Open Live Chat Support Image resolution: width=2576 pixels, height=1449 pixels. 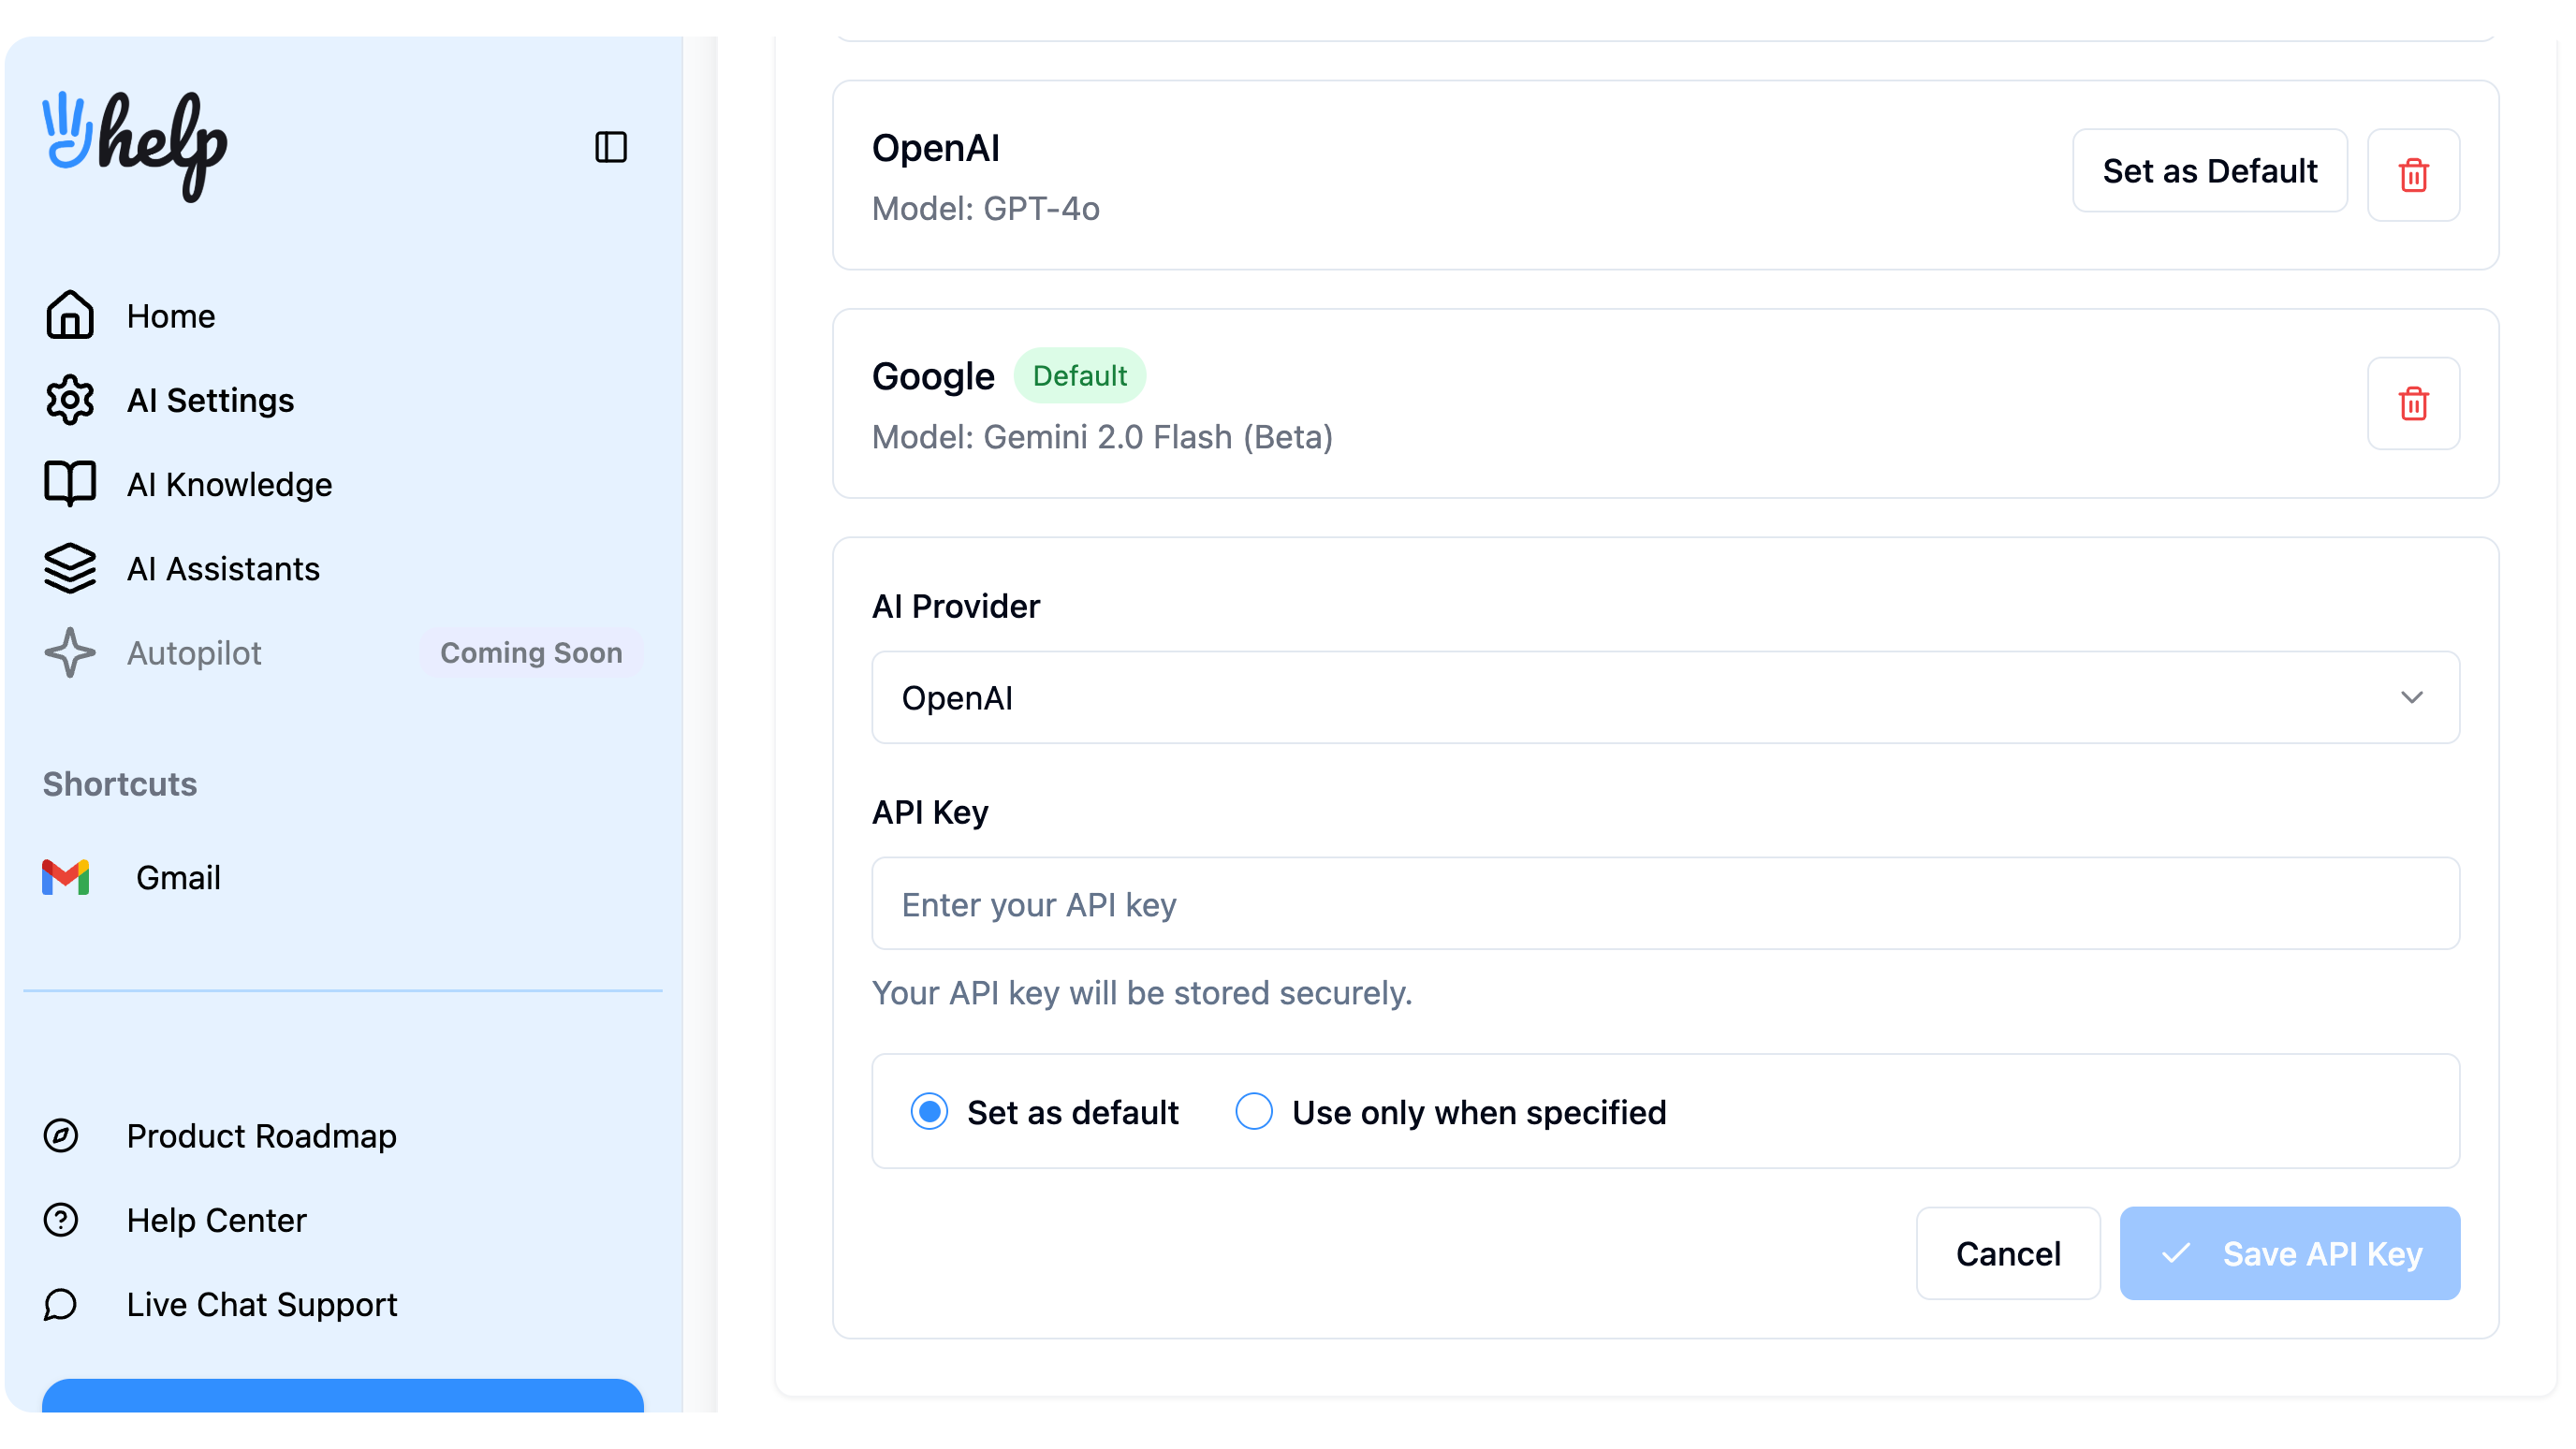(x=261, y=1304)
